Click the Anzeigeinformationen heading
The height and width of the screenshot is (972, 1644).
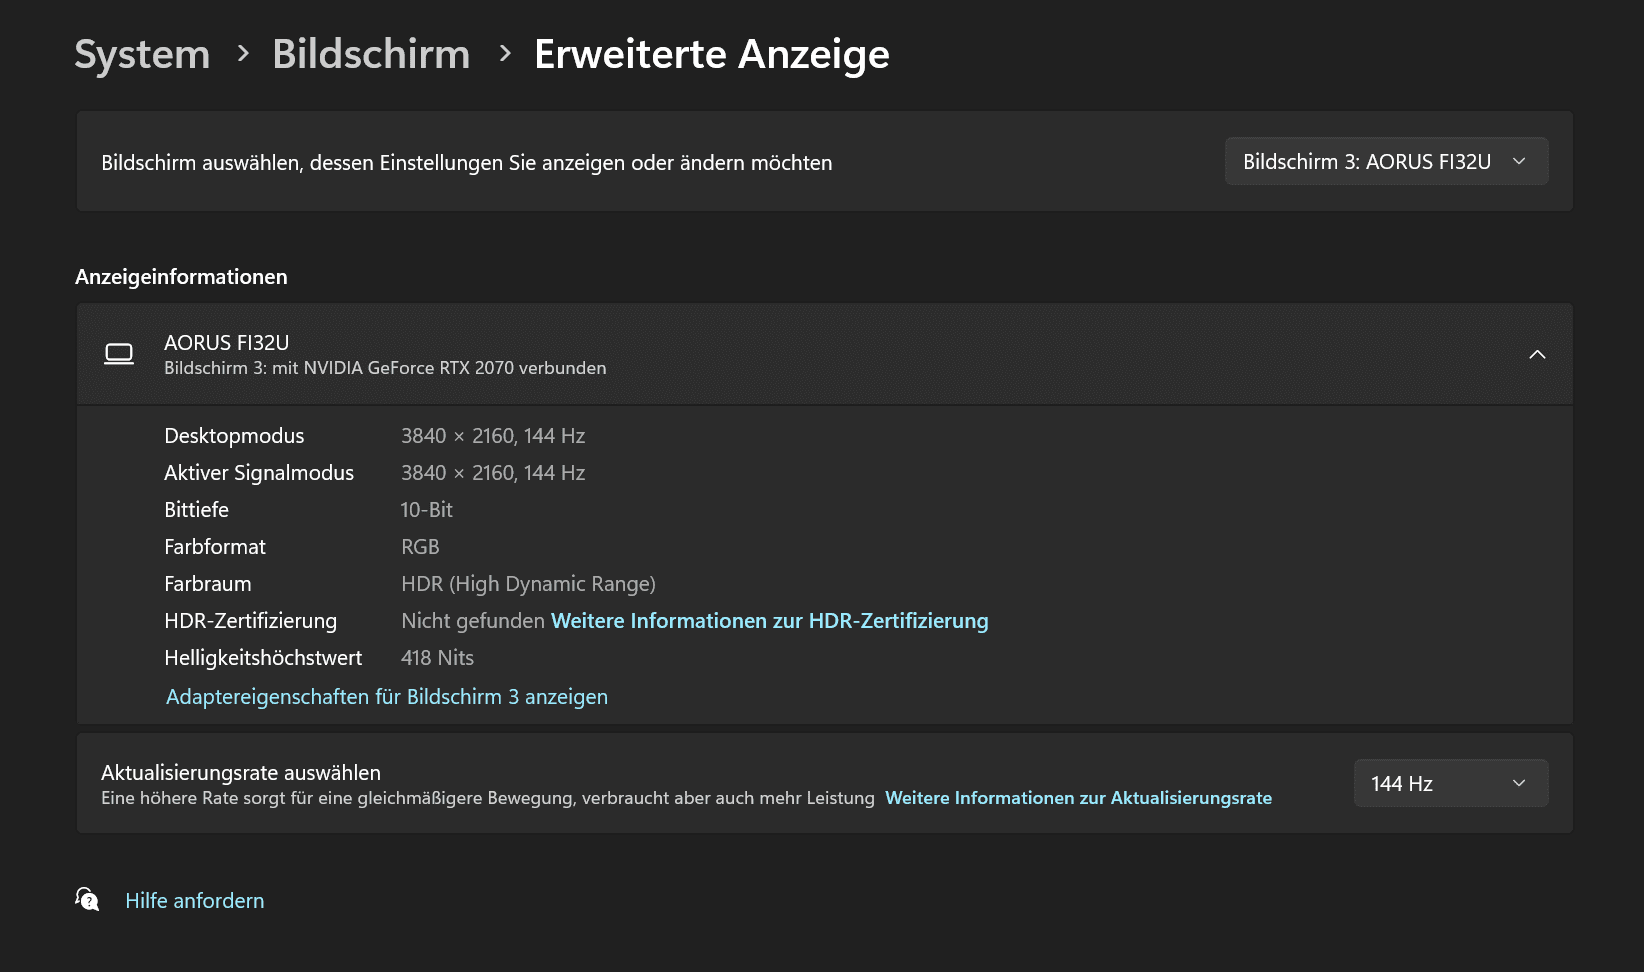(x=181, y=277)
